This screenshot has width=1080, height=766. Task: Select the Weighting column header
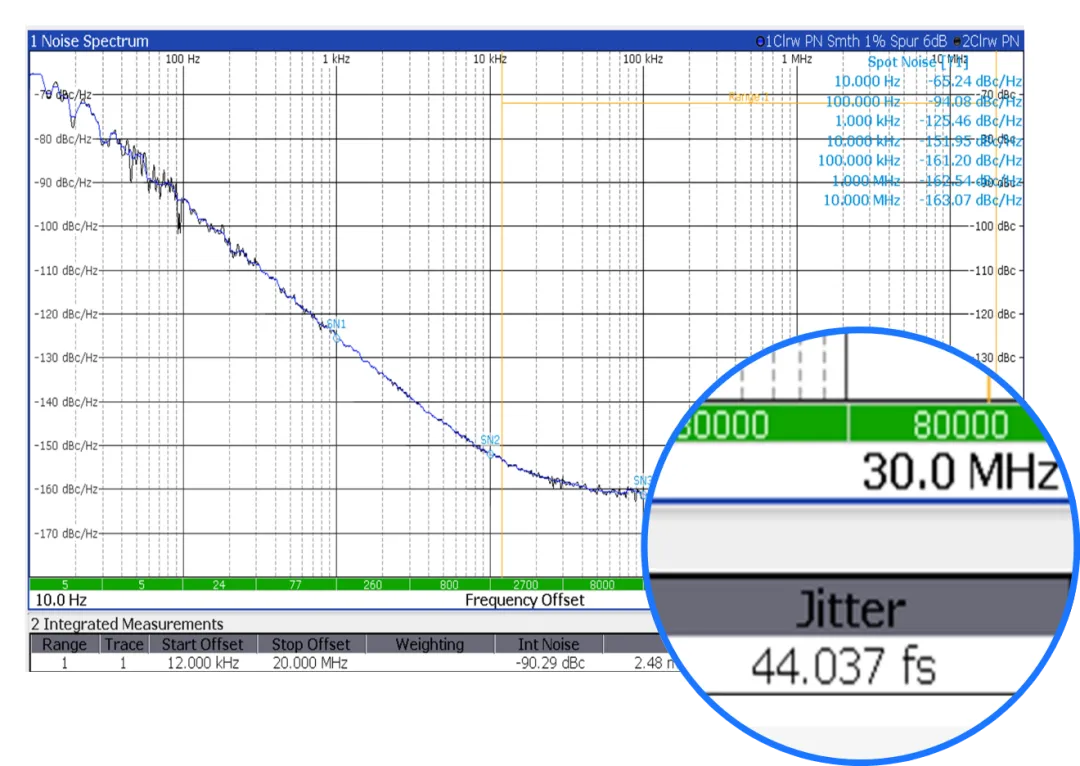[429, 644]
